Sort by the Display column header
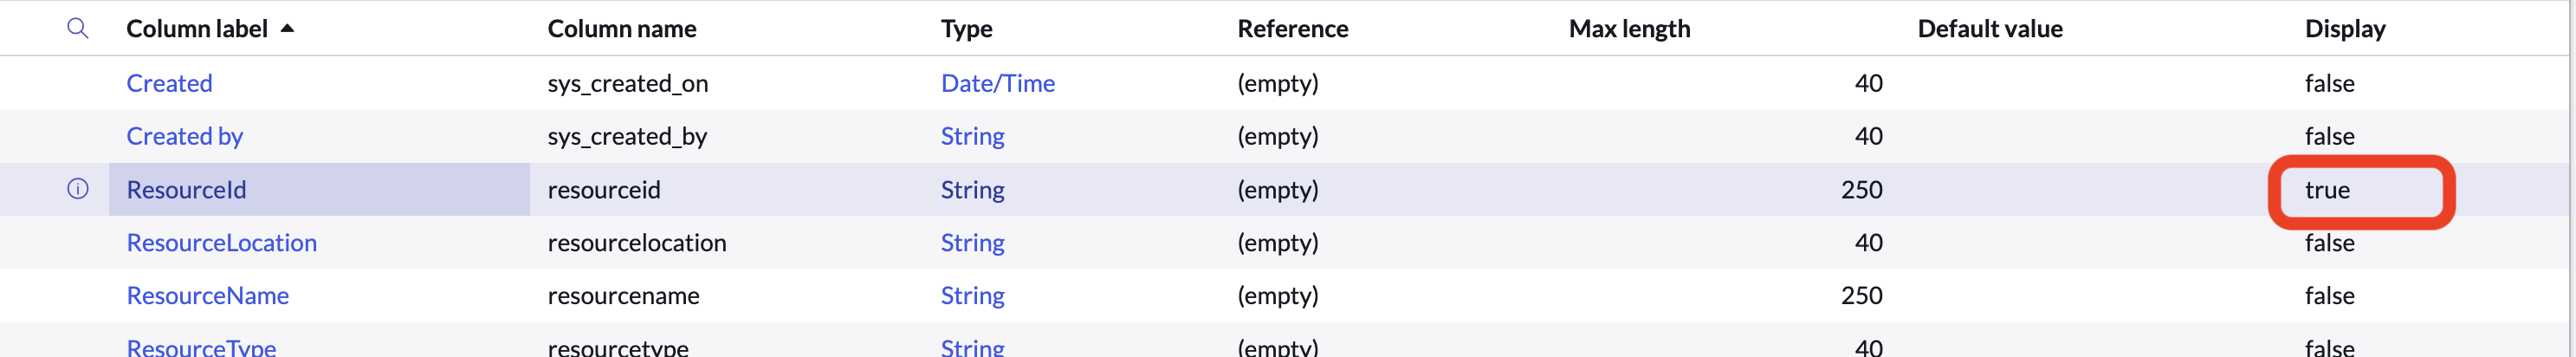2576x357 pixels. 2344,29
